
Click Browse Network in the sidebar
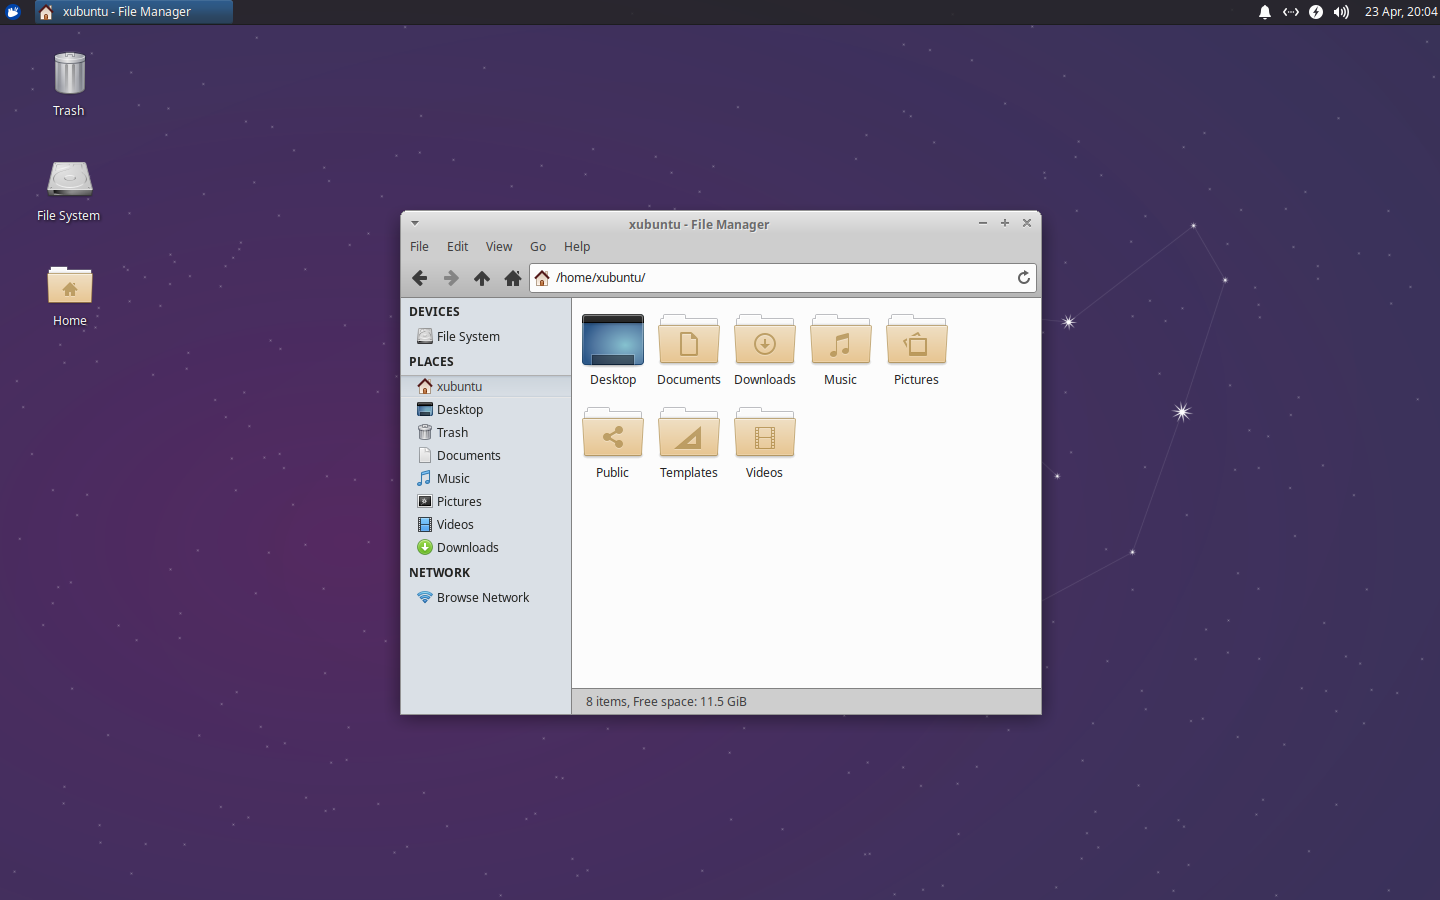click(x=483, y=597)
